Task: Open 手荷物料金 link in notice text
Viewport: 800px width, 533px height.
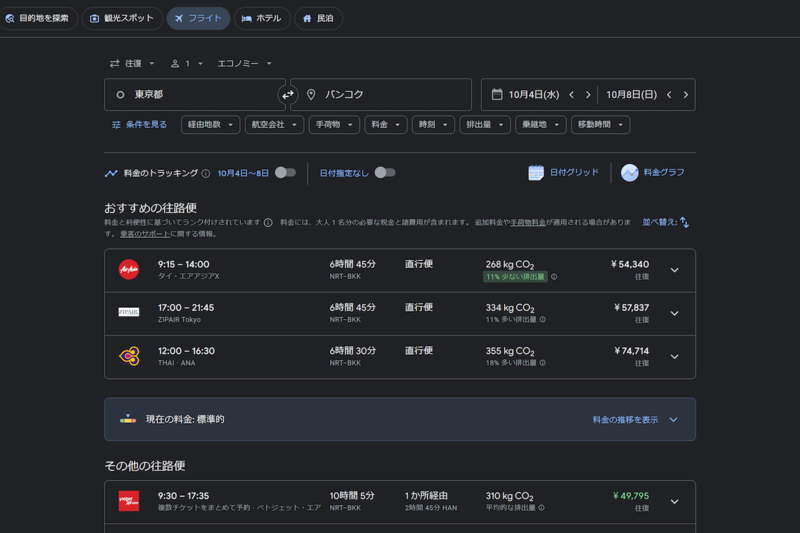Action: pyautogui.click(x=528, y=222)
